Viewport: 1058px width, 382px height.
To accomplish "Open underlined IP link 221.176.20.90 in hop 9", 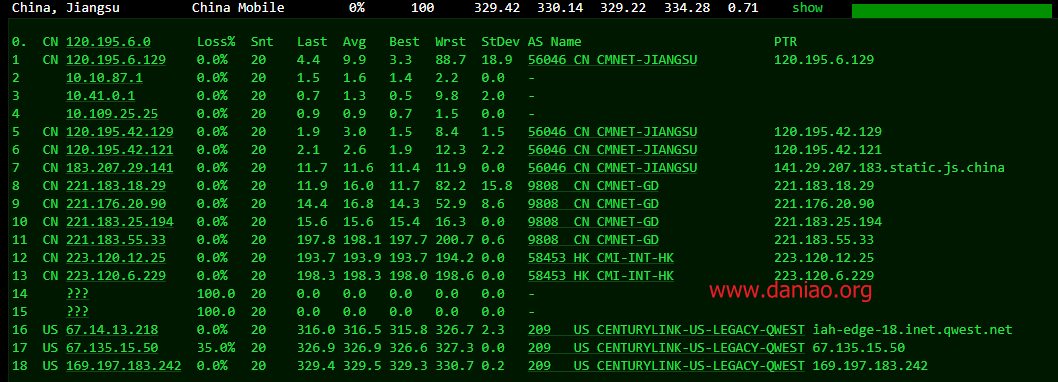I will [x=116, y=204].
